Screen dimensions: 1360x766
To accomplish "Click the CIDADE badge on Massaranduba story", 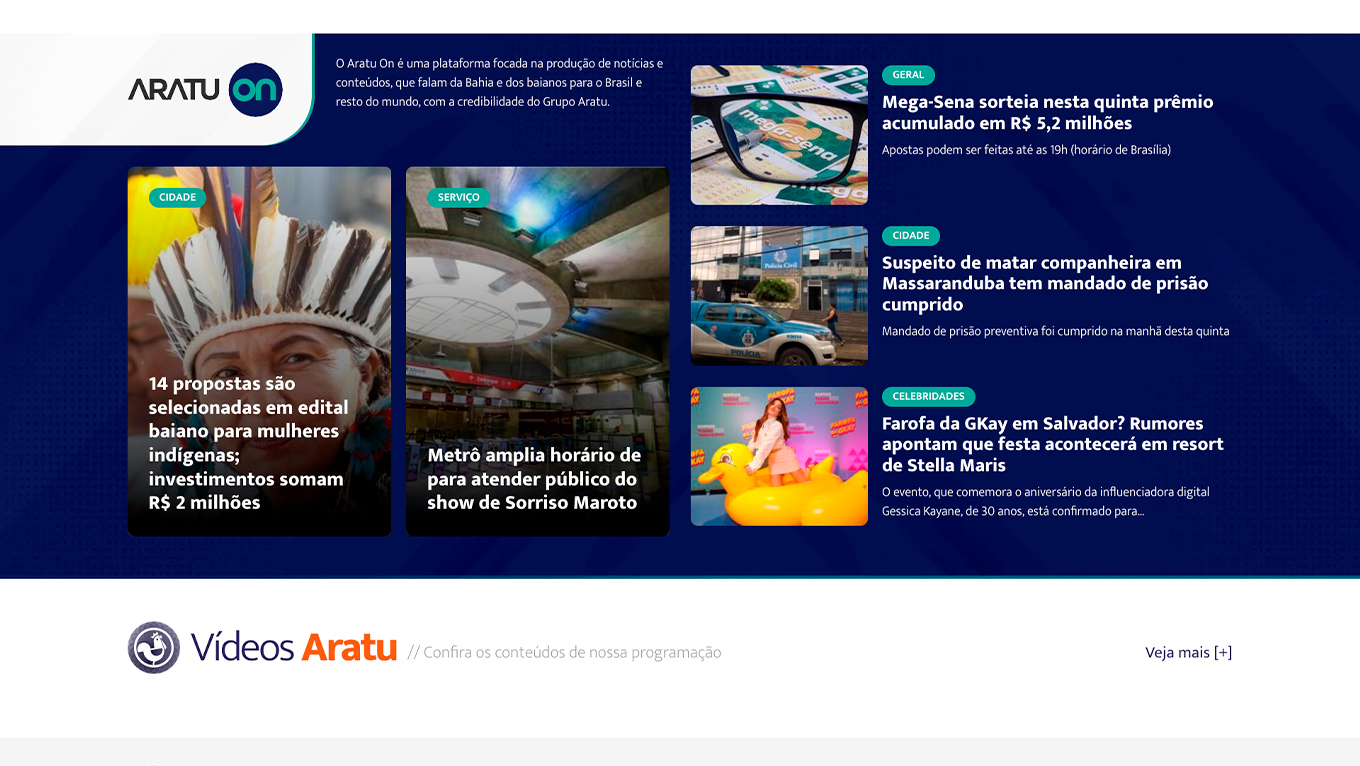I will click(x=909, y=236).
